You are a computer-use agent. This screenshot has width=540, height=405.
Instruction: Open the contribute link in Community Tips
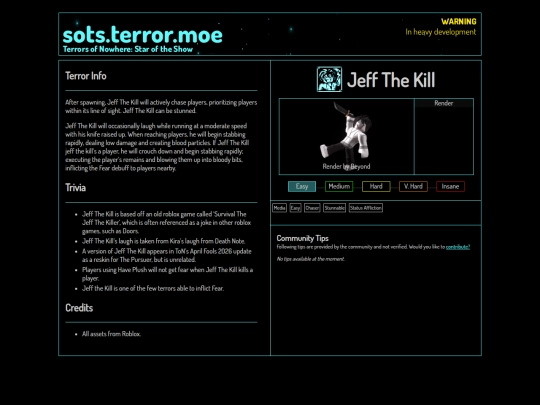(x=458, y=247)
